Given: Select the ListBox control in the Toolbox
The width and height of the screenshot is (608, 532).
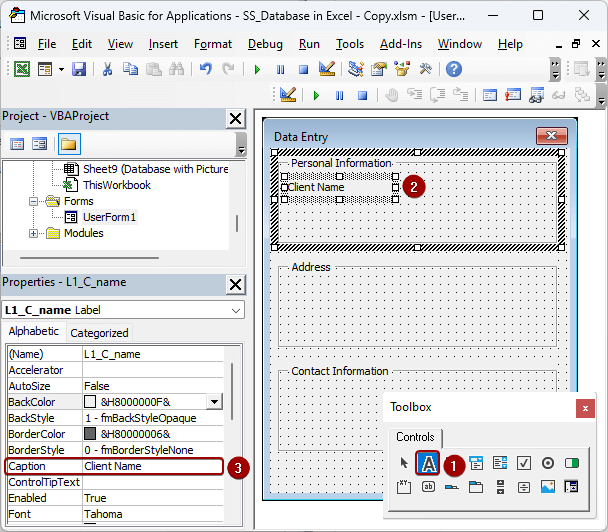Looking at the screenshot, I should click(x=500, y=463).
